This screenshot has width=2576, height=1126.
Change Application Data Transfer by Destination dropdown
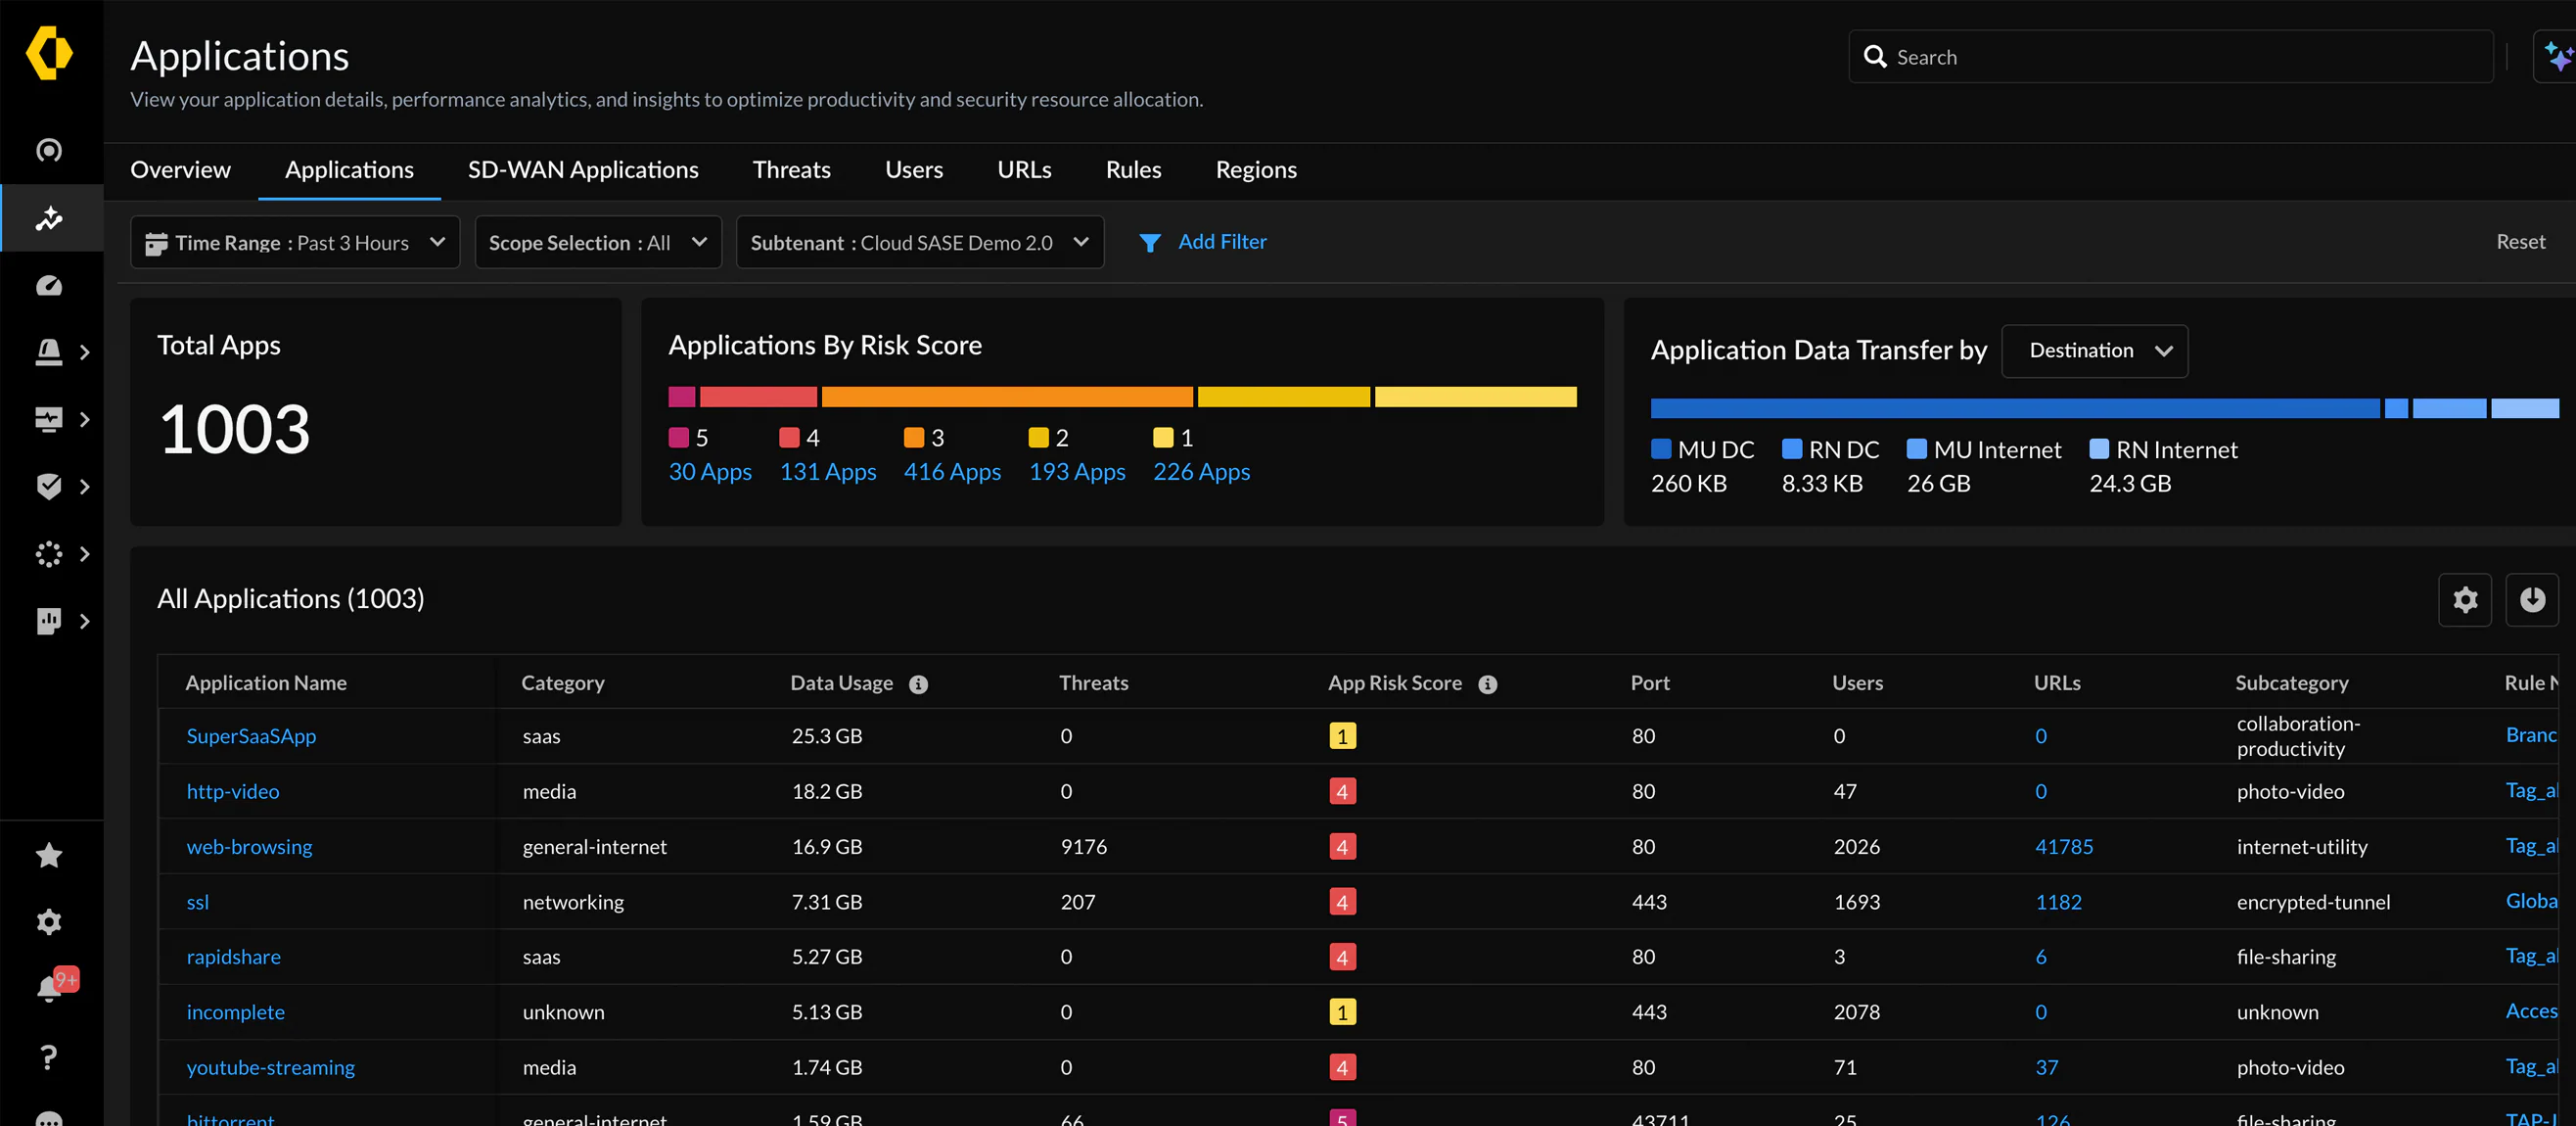[x=2094, y=351]
